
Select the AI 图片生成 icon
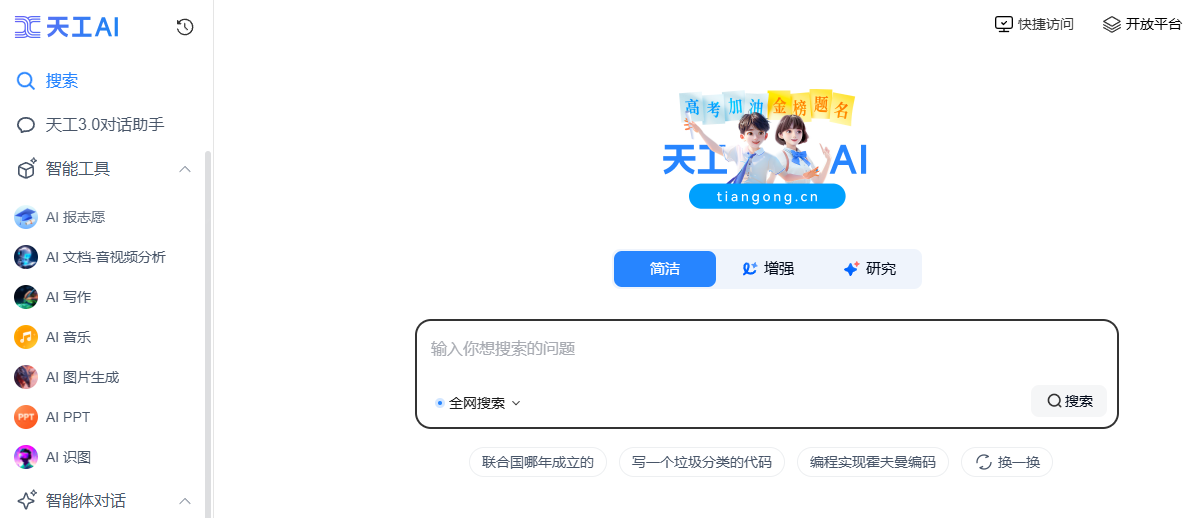tap(26, 377)
